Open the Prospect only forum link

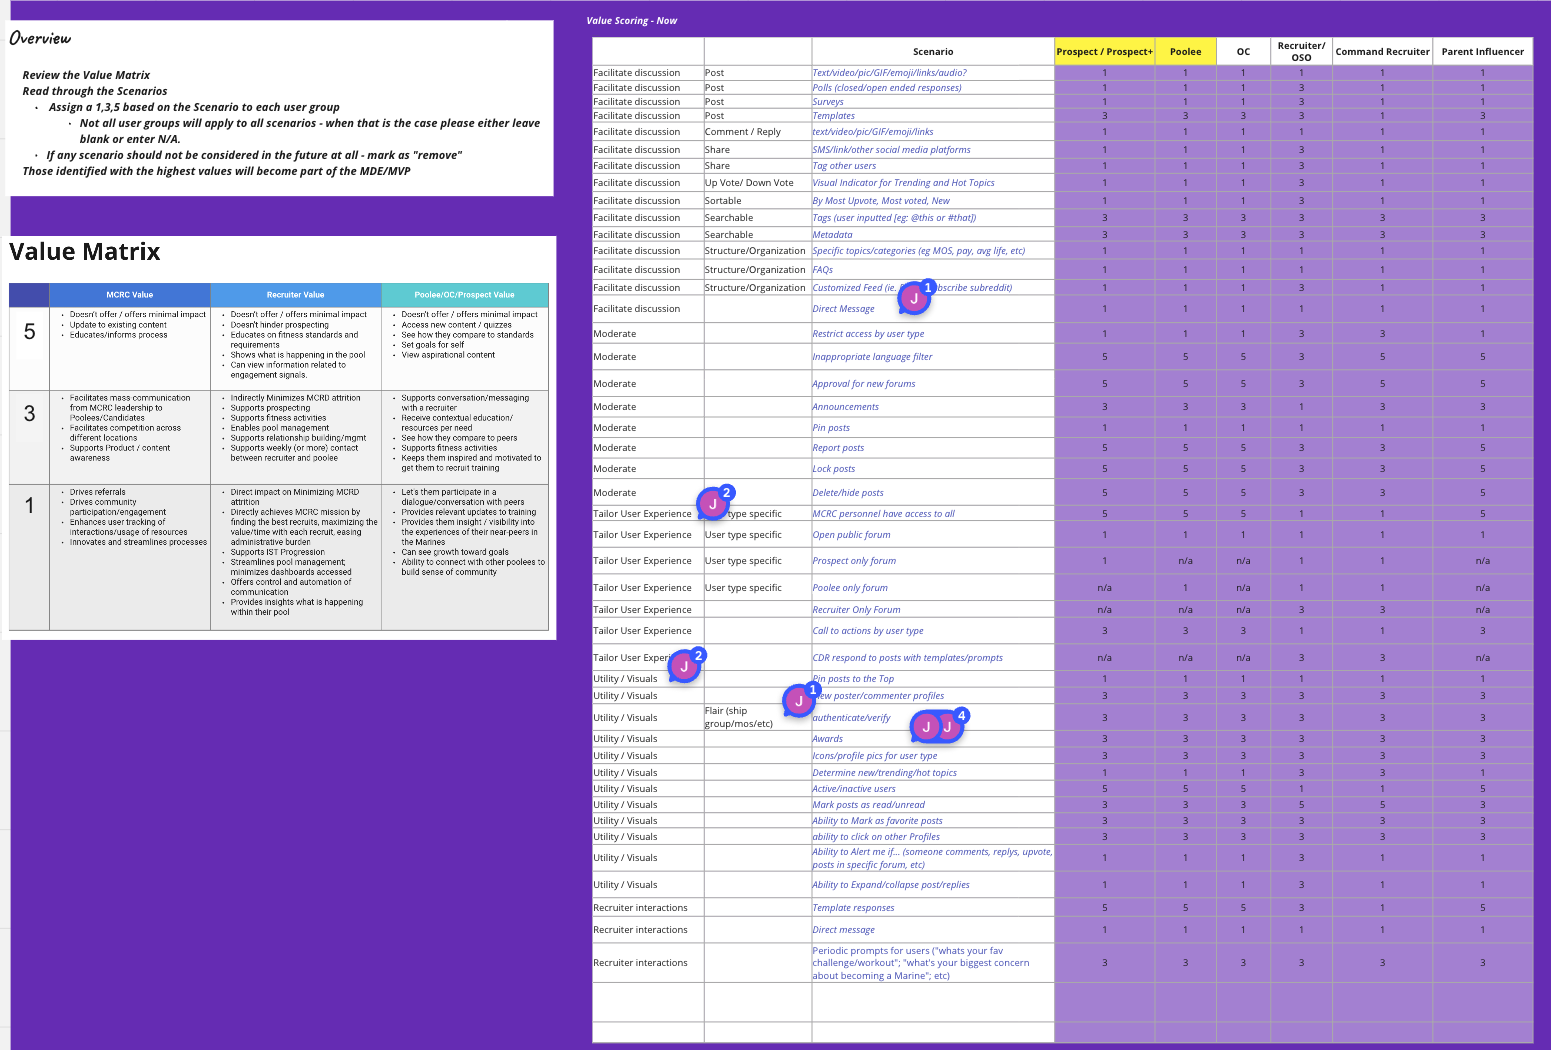point(854,561)
